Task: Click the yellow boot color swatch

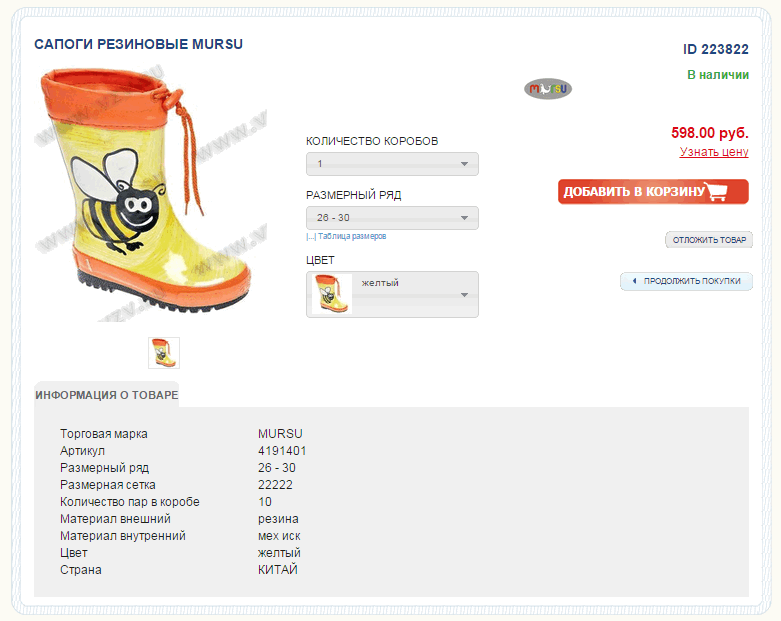Action: coord(331,295)
